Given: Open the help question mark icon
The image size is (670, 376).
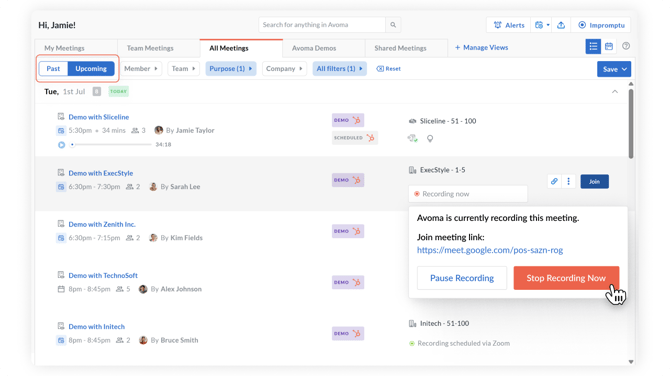Looking at the screenshot, I should click(x=626, y=46).
